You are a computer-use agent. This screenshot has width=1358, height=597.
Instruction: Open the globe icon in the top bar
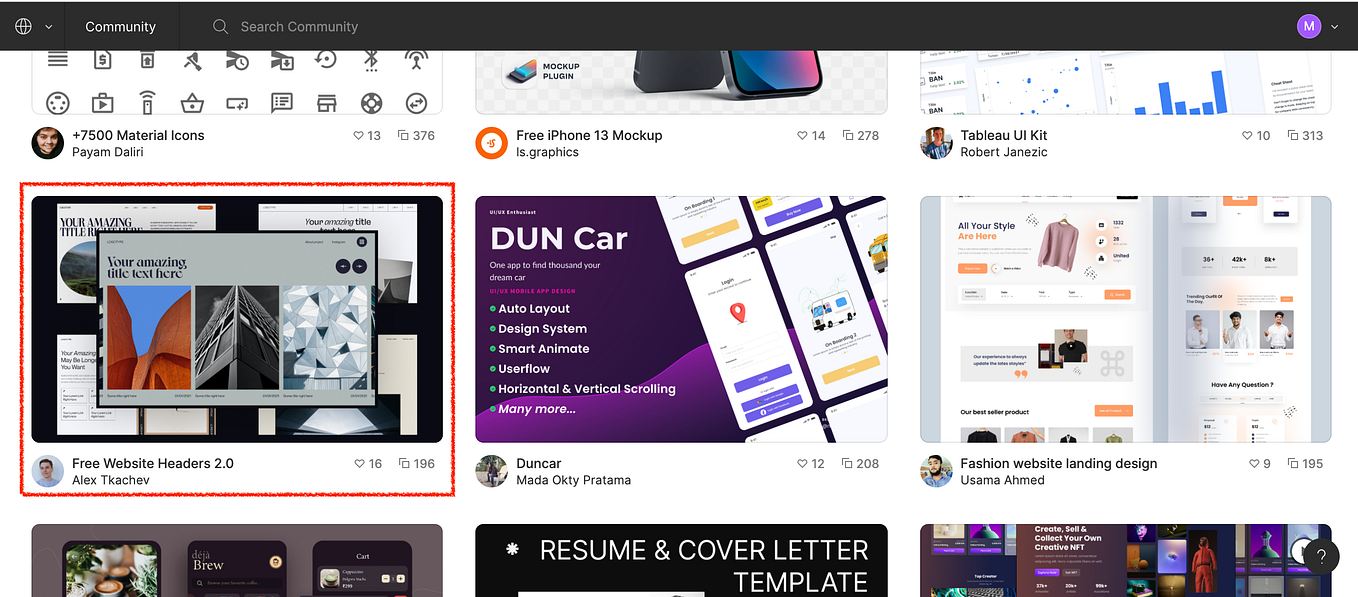coord(22,26)
